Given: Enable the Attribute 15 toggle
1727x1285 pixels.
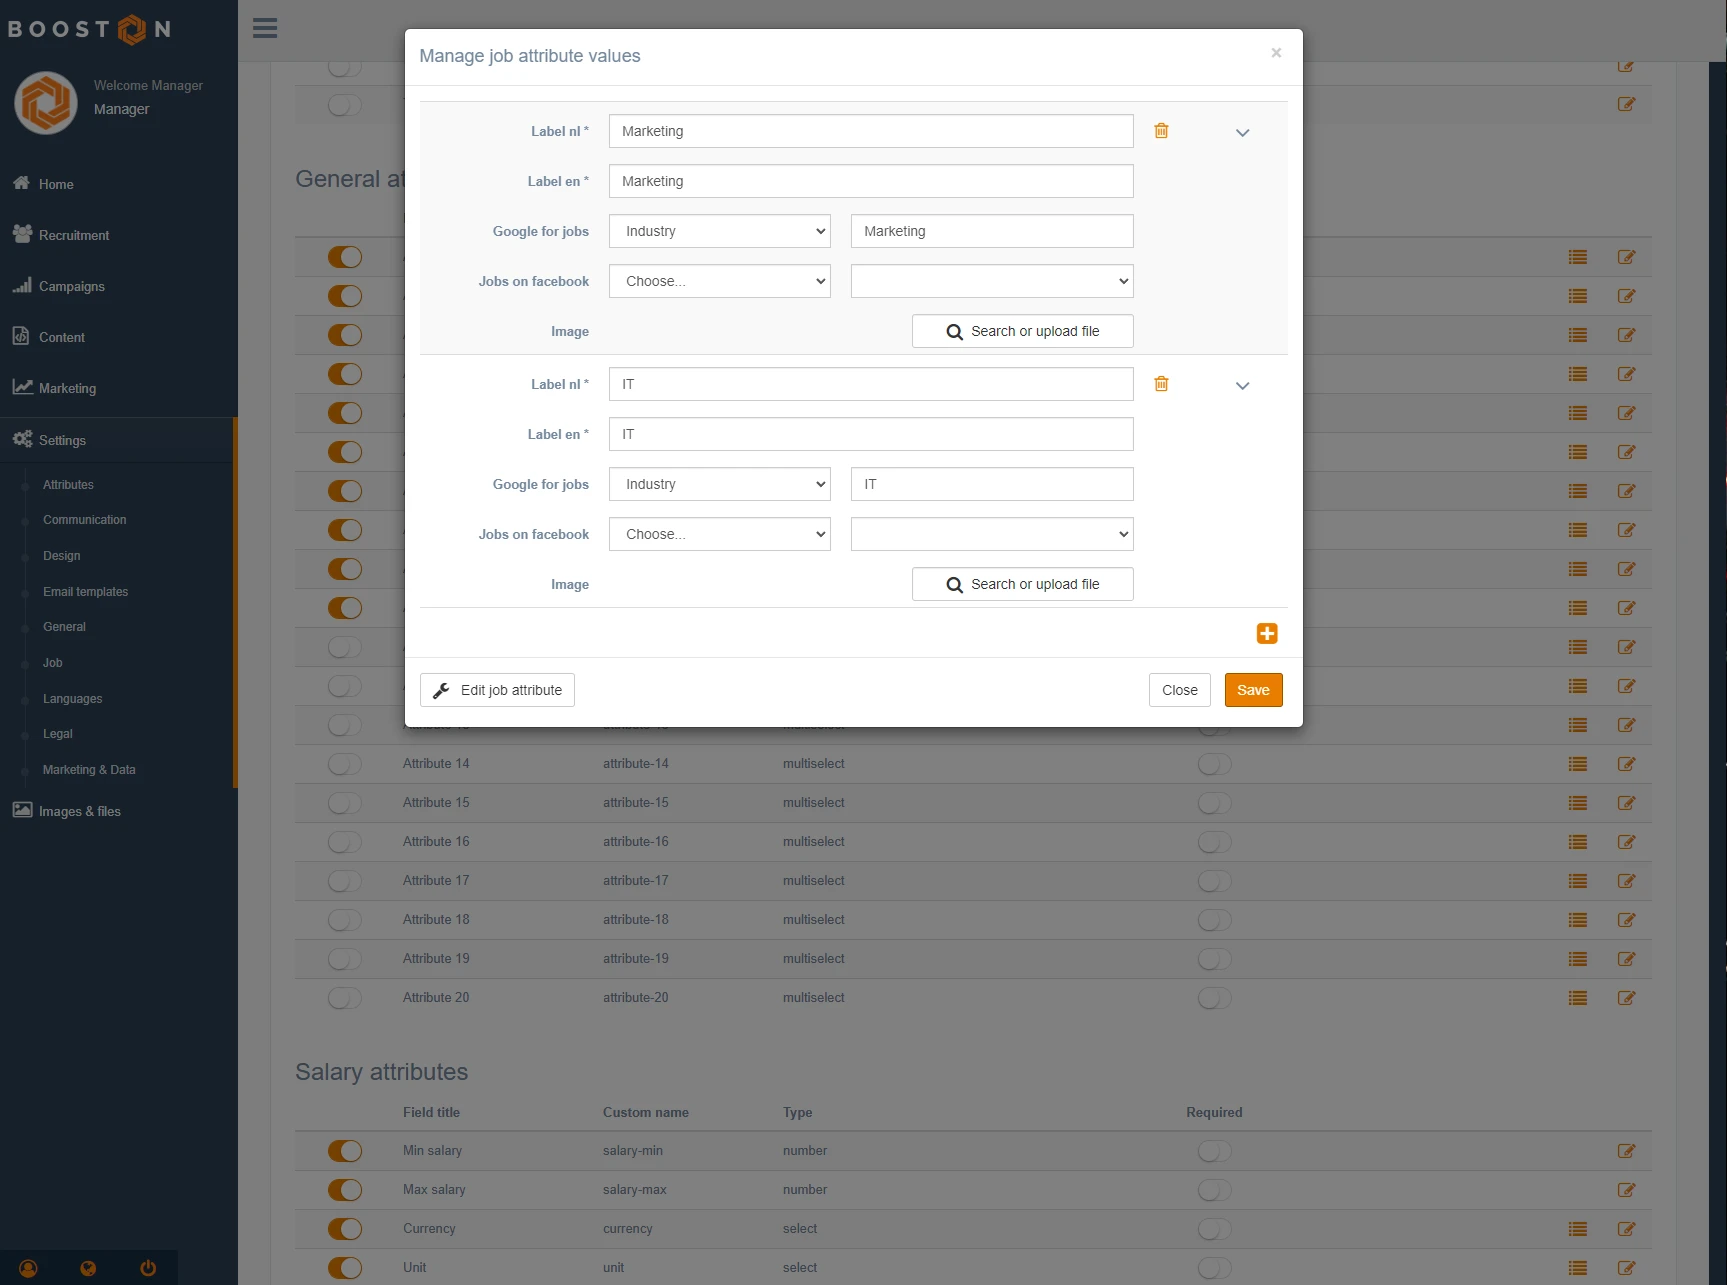Looking at the screenshot, I should point(345,803).
